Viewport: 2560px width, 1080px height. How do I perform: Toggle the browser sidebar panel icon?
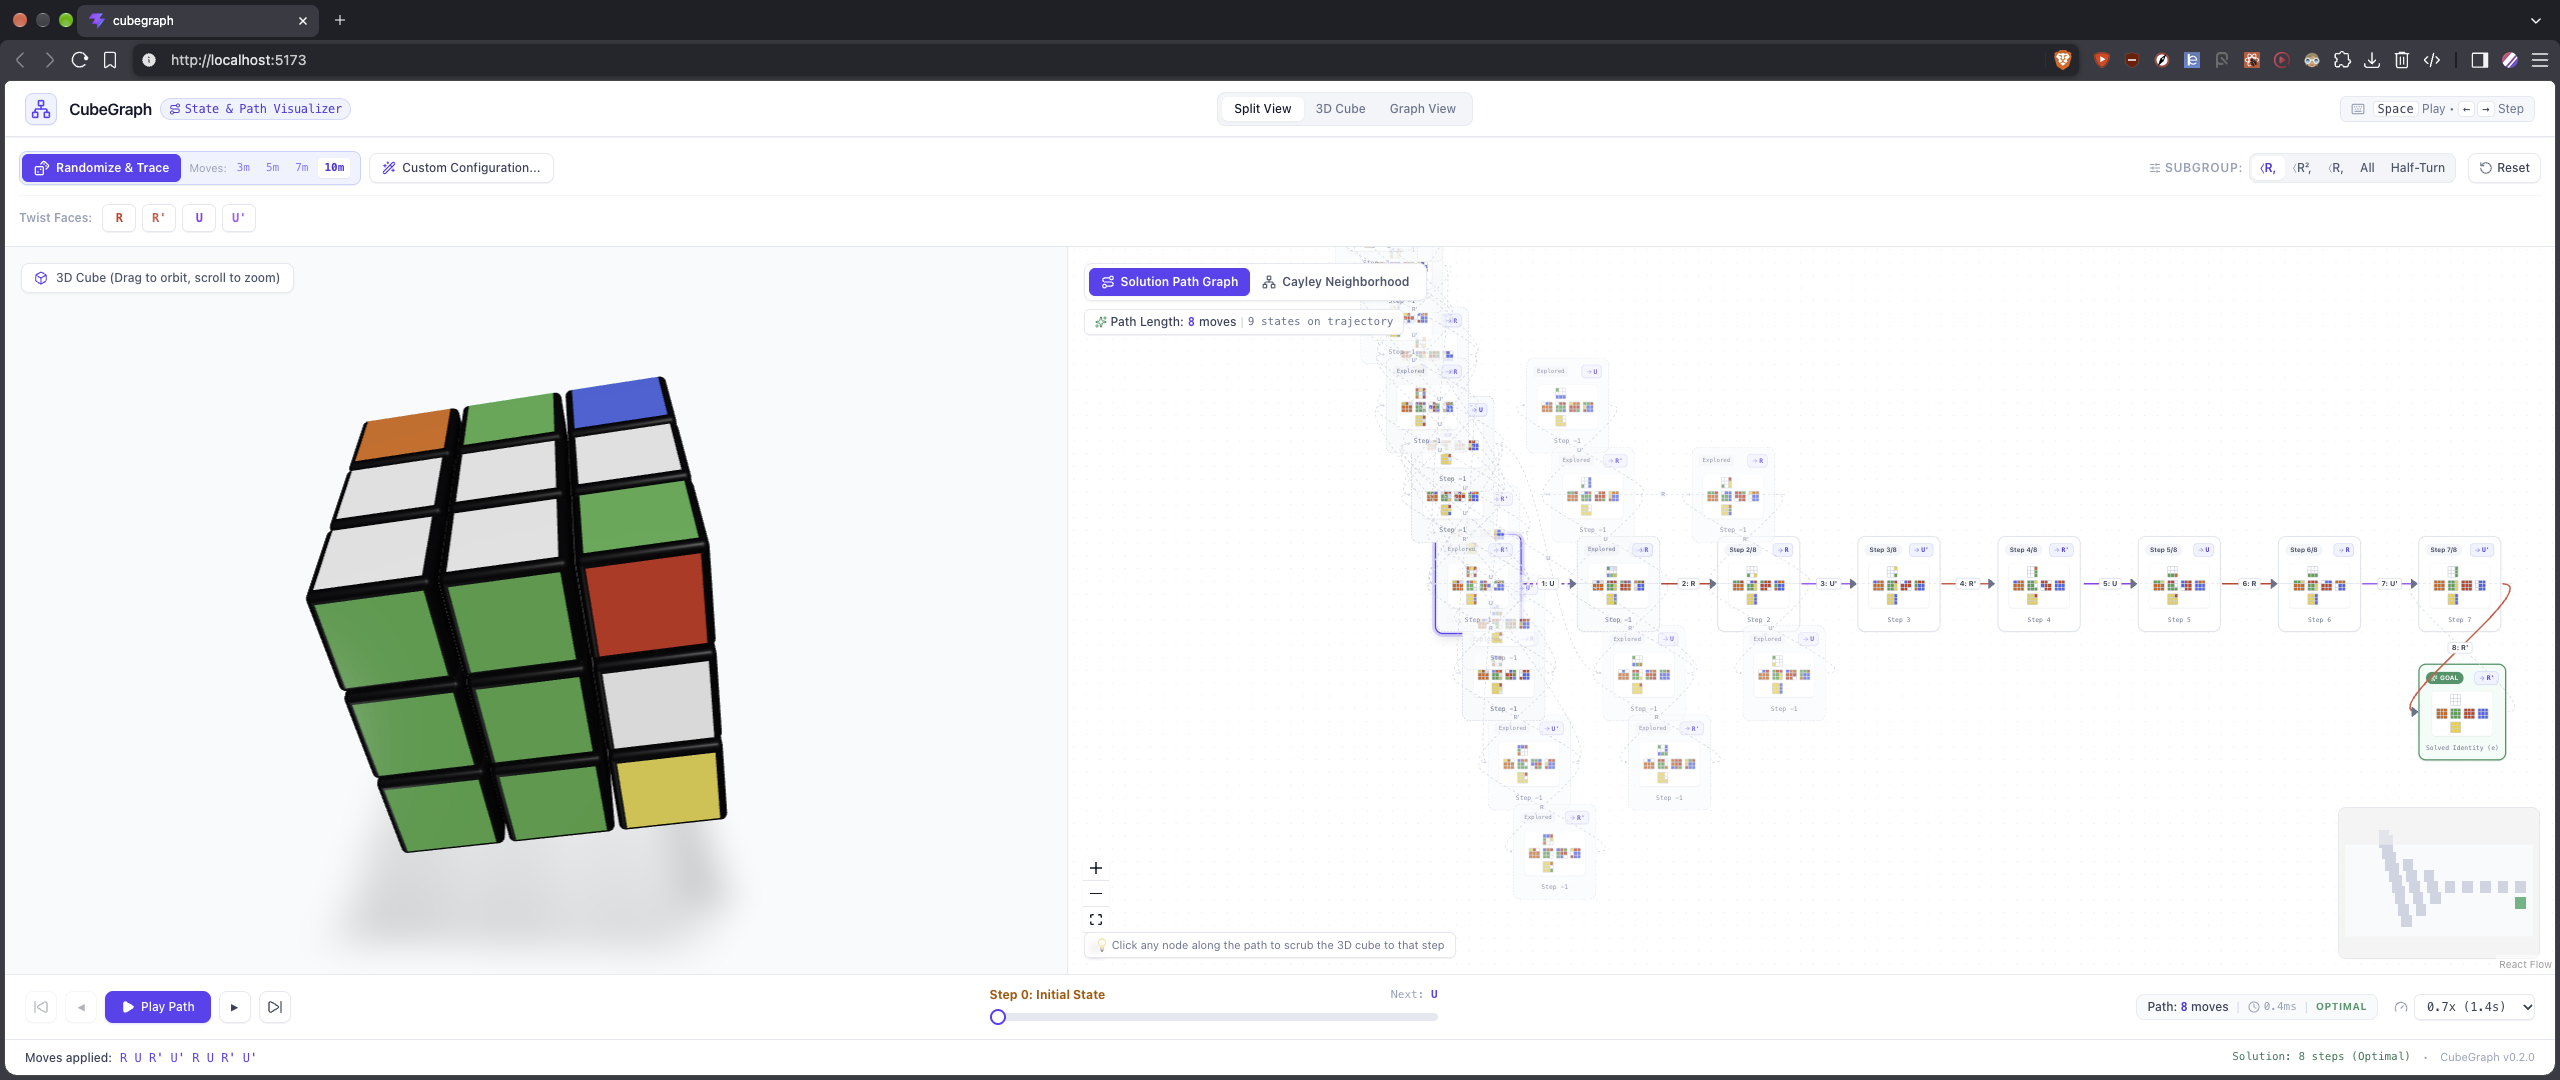point(2479,60)
